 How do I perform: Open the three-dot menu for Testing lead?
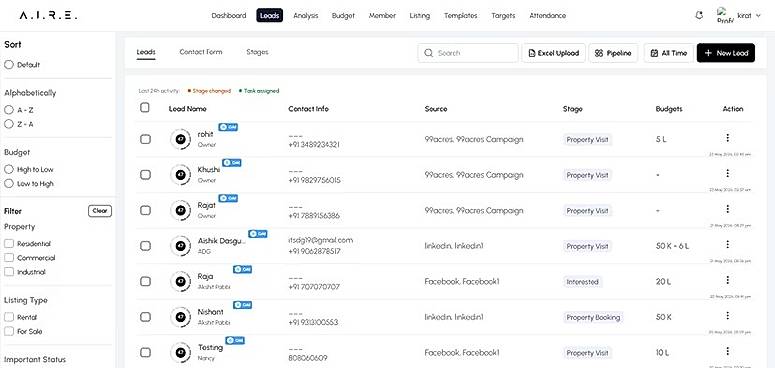pyautogui.click(x=728, y=351)
